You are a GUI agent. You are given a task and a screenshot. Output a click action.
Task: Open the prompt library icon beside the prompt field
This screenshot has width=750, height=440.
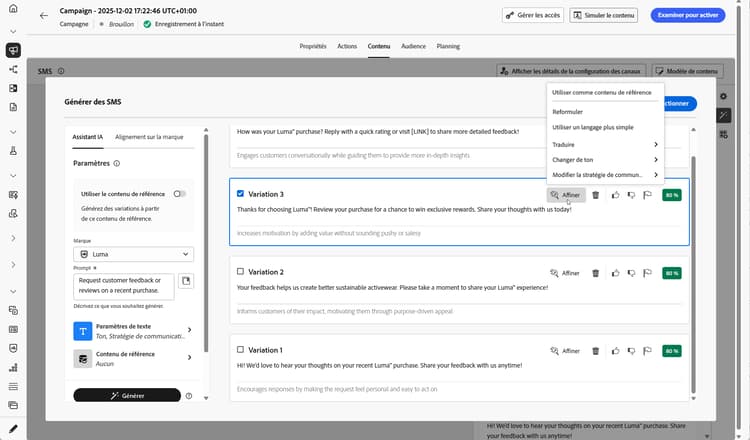tap(186, 281)
